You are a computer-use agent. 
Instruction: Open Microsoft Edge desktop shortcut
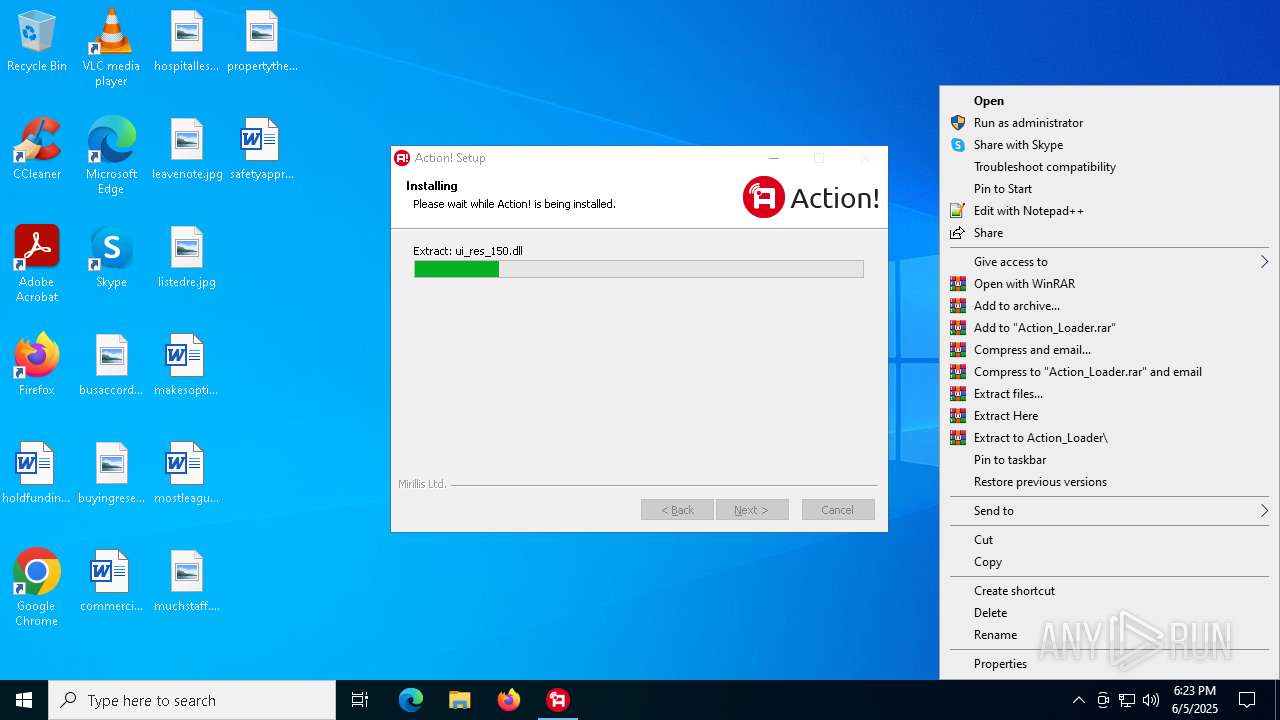tap(111, 156)
